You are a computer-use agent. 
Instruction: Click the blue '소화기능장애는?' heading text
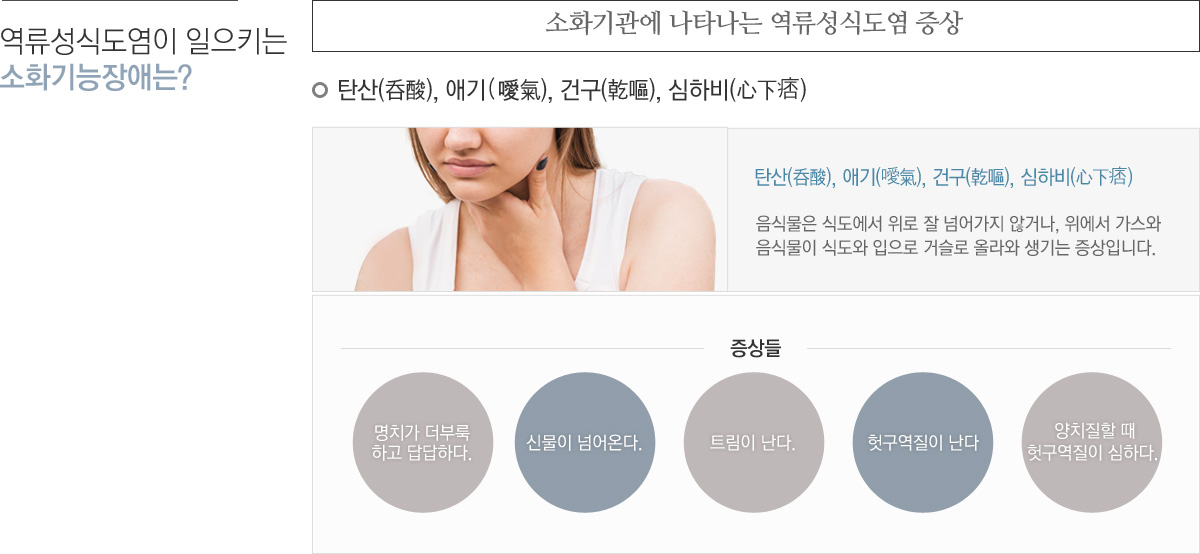point(96,78)
